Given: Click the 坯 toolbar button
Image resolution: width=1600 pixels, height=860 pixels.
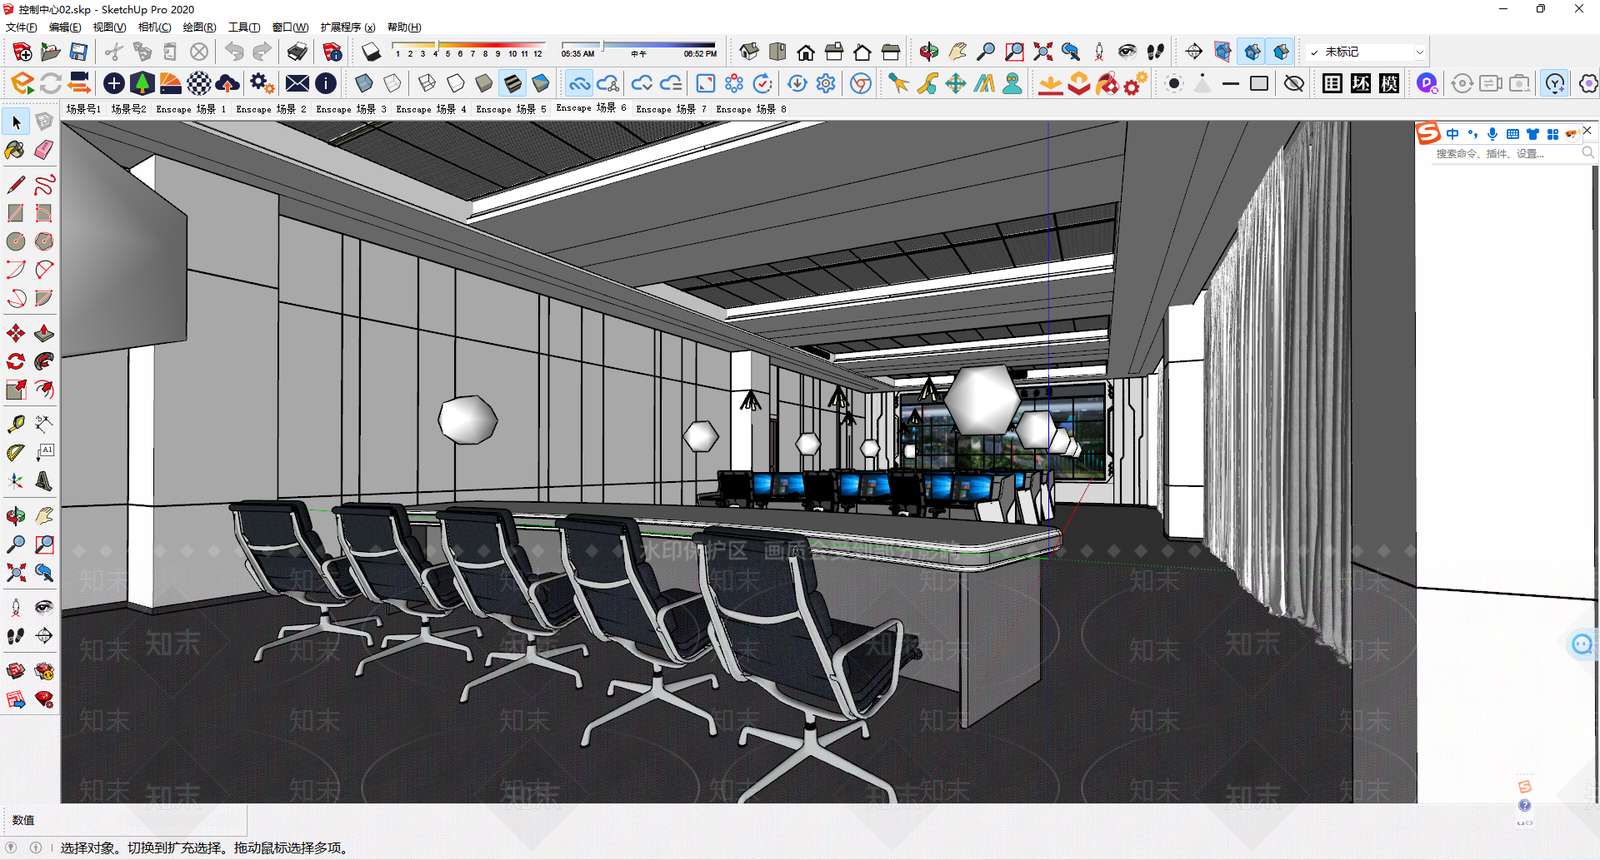Looking at the screenshot, I should tap(1361, 83).
